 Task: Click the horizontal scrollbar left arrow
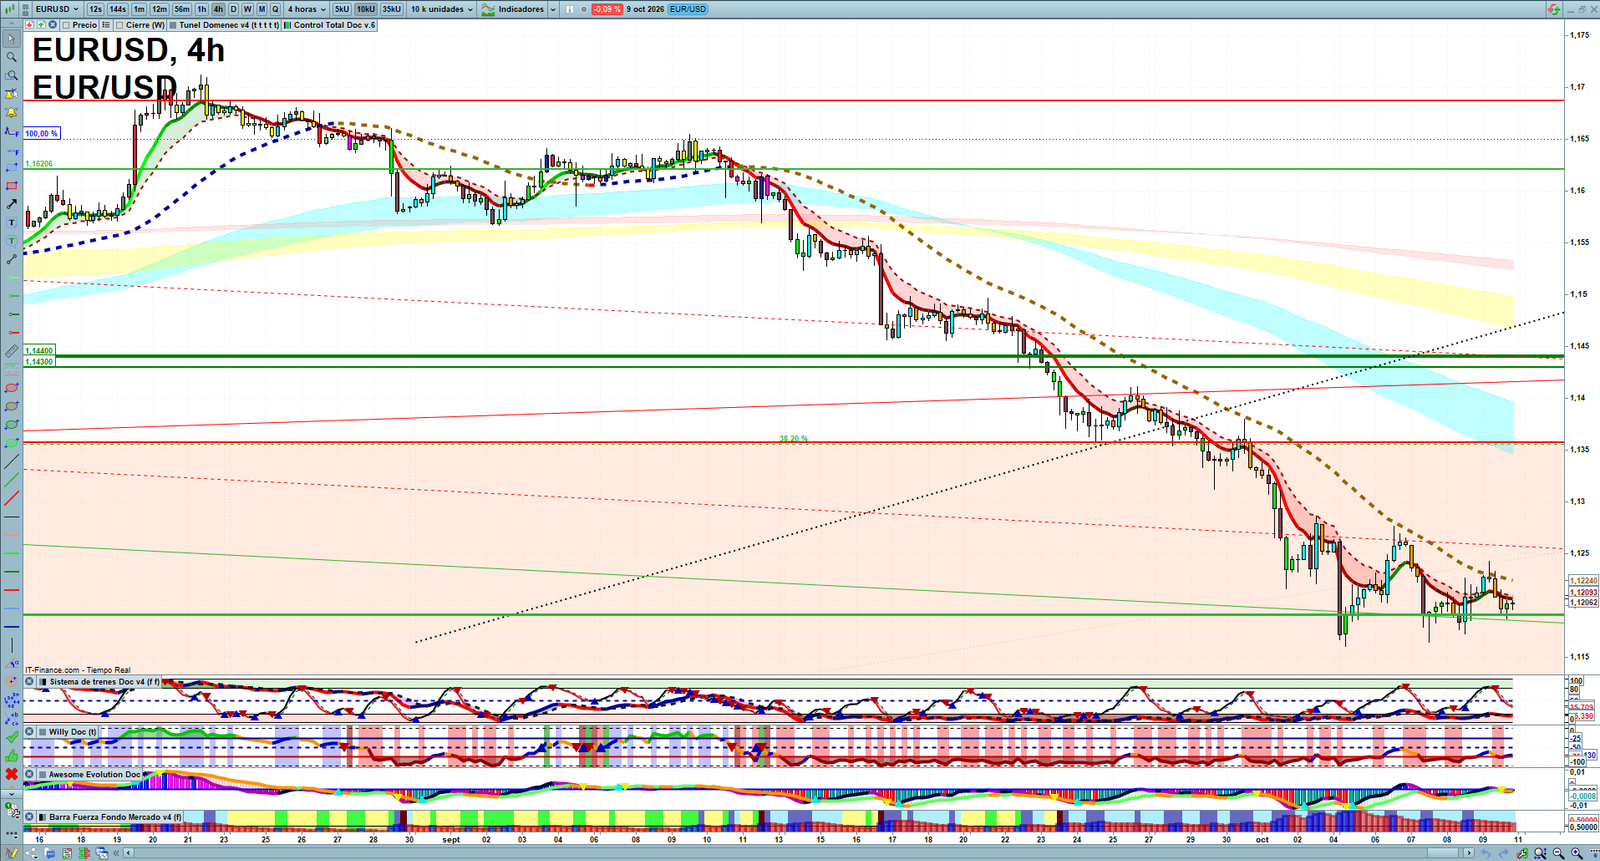pyautogui.click(x=129, y=853)
